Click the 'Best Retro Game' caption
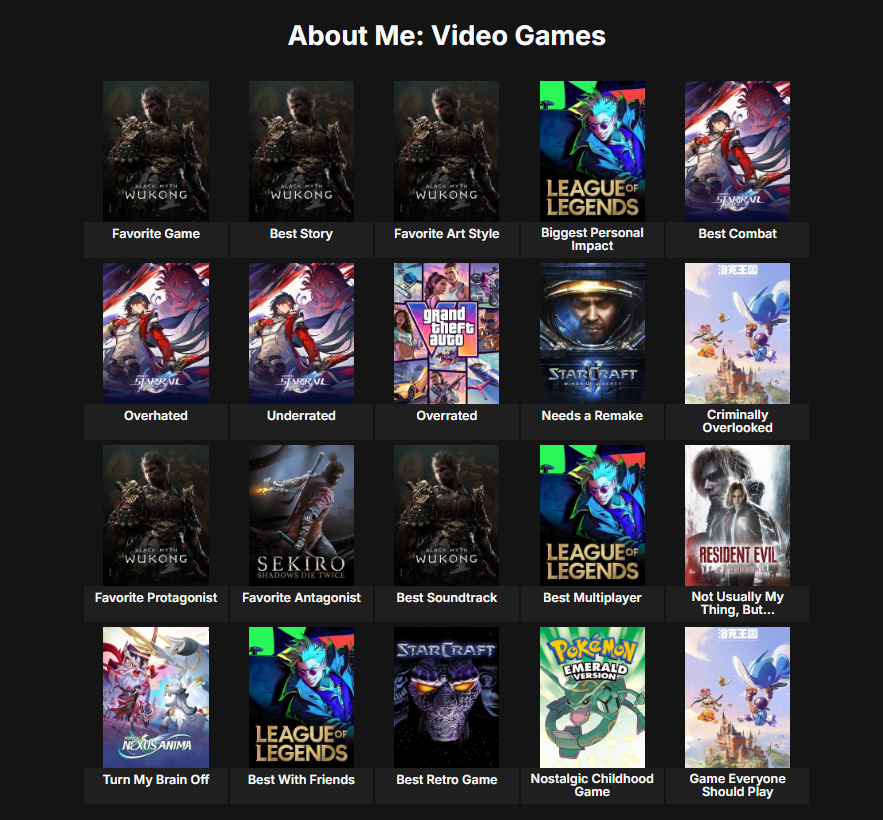 pyautogui.click(x=447, y=779)
